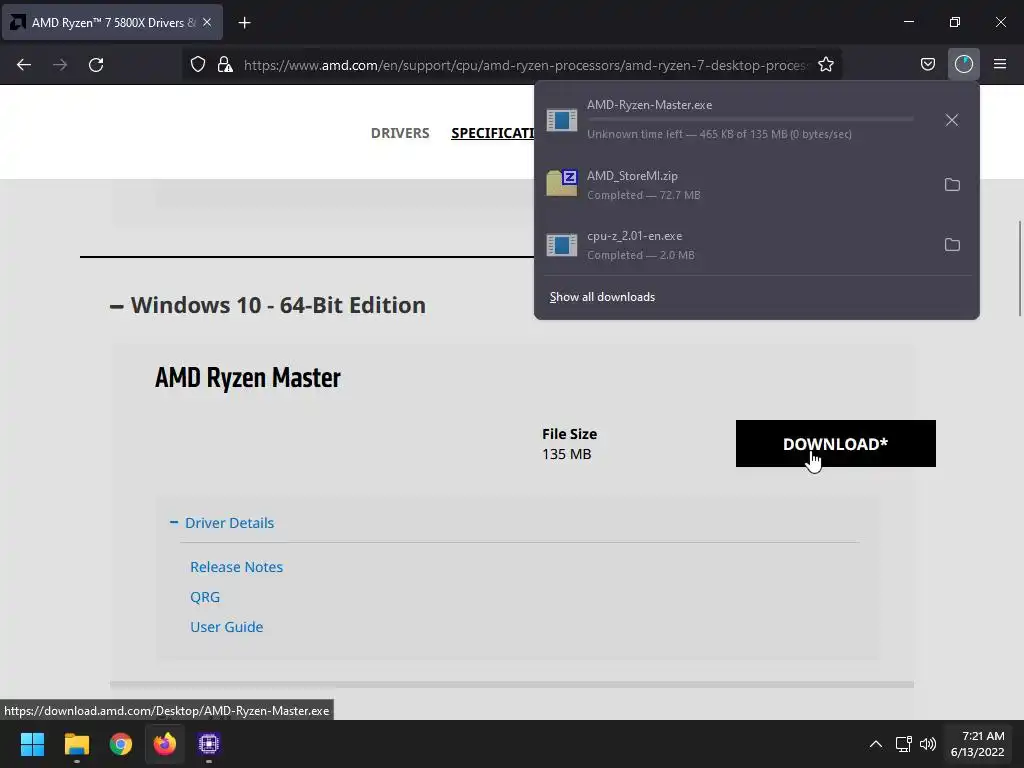This screenshot has height=768, width=1024.
Task: Select the AMD Ryzen 7 5800X Drivers tab
Action: pos(112,23)
